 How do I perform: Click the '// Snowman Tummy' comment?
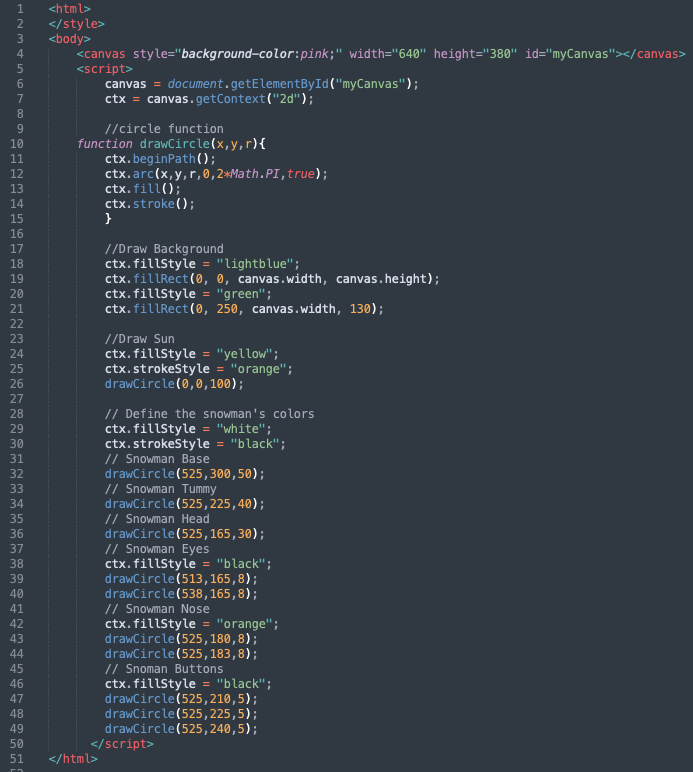160,489
